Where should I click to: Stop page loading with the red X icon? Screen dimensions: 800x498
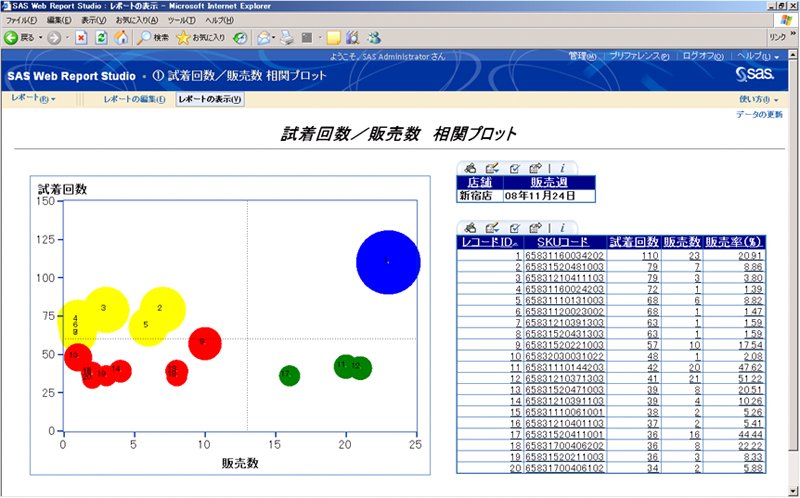pyautogui.click(x=81, y=38)
